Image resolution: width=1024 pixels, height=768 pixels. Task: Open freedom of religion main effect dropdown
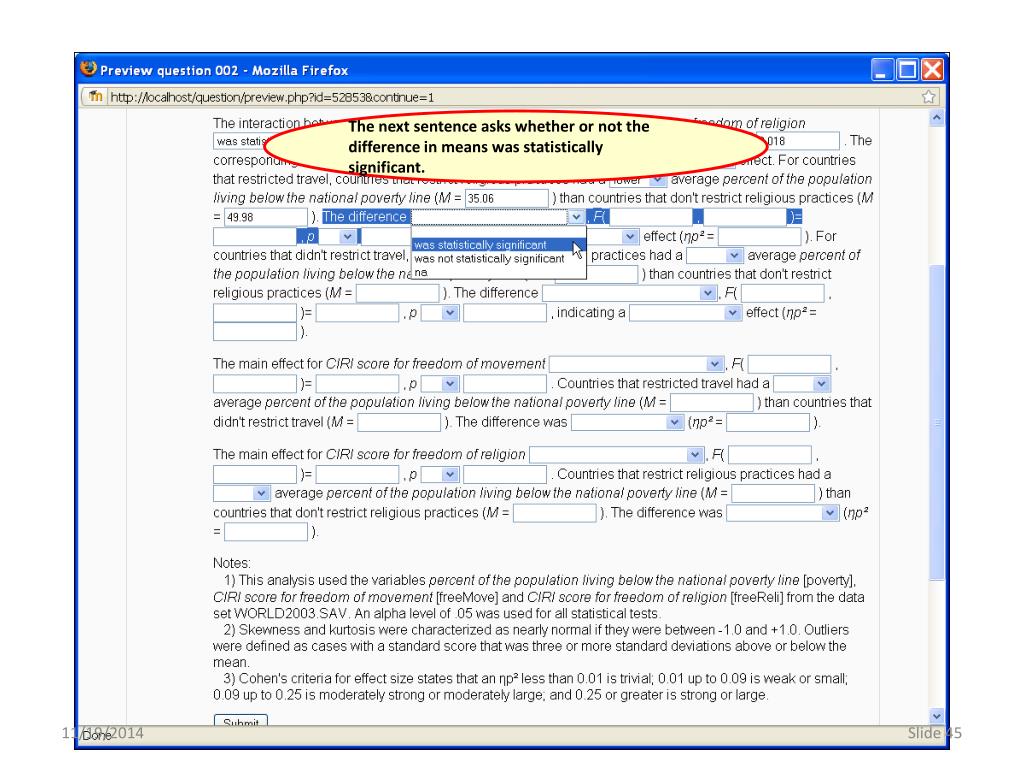[x=616, y=455]
